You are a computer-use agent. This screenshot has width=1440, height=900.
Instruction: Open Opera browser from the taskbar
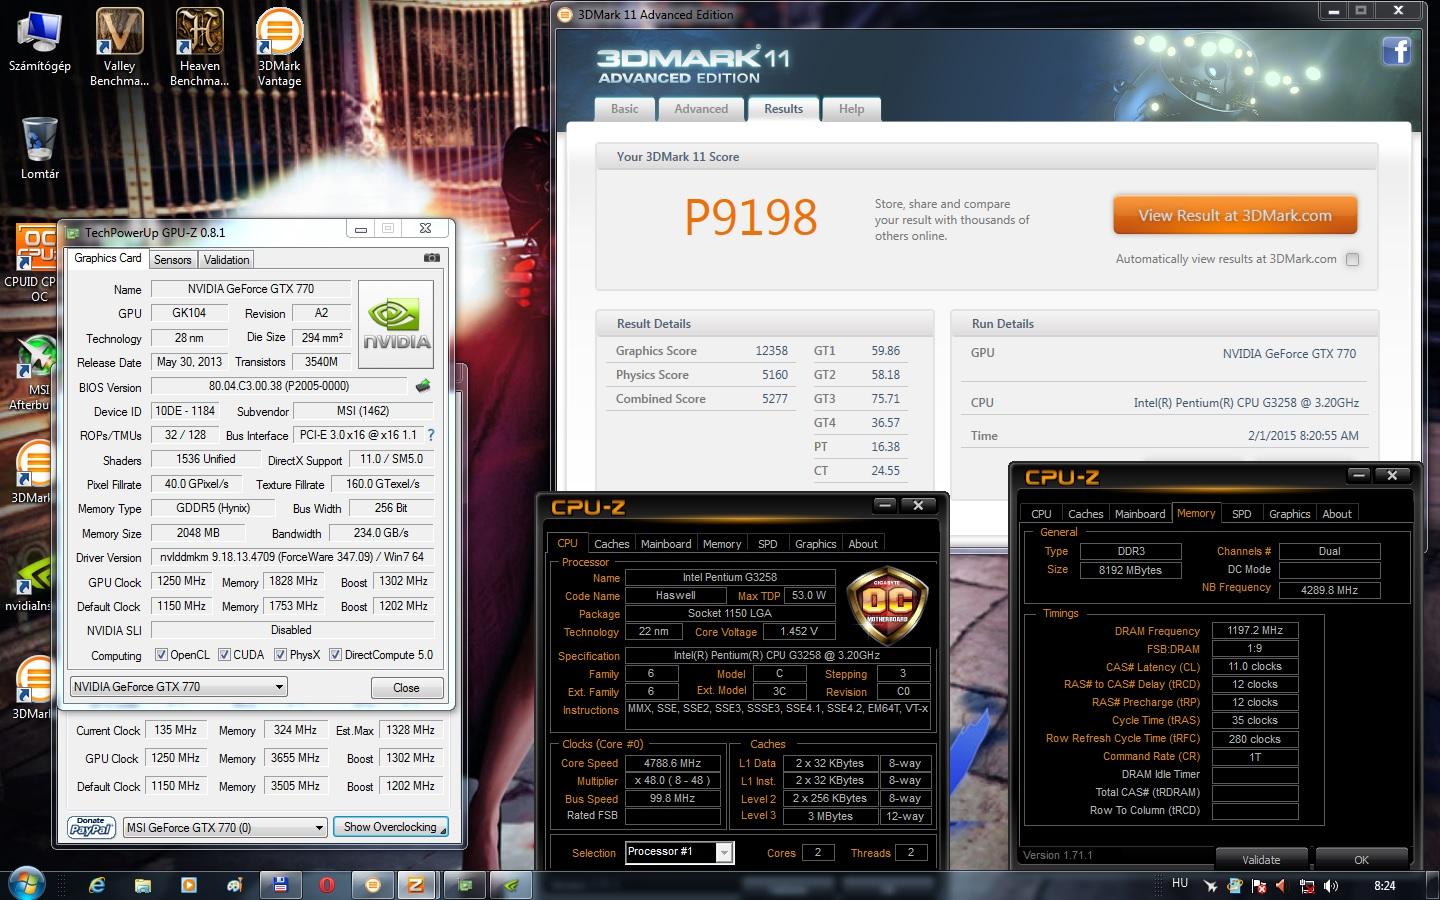[327, 885]
